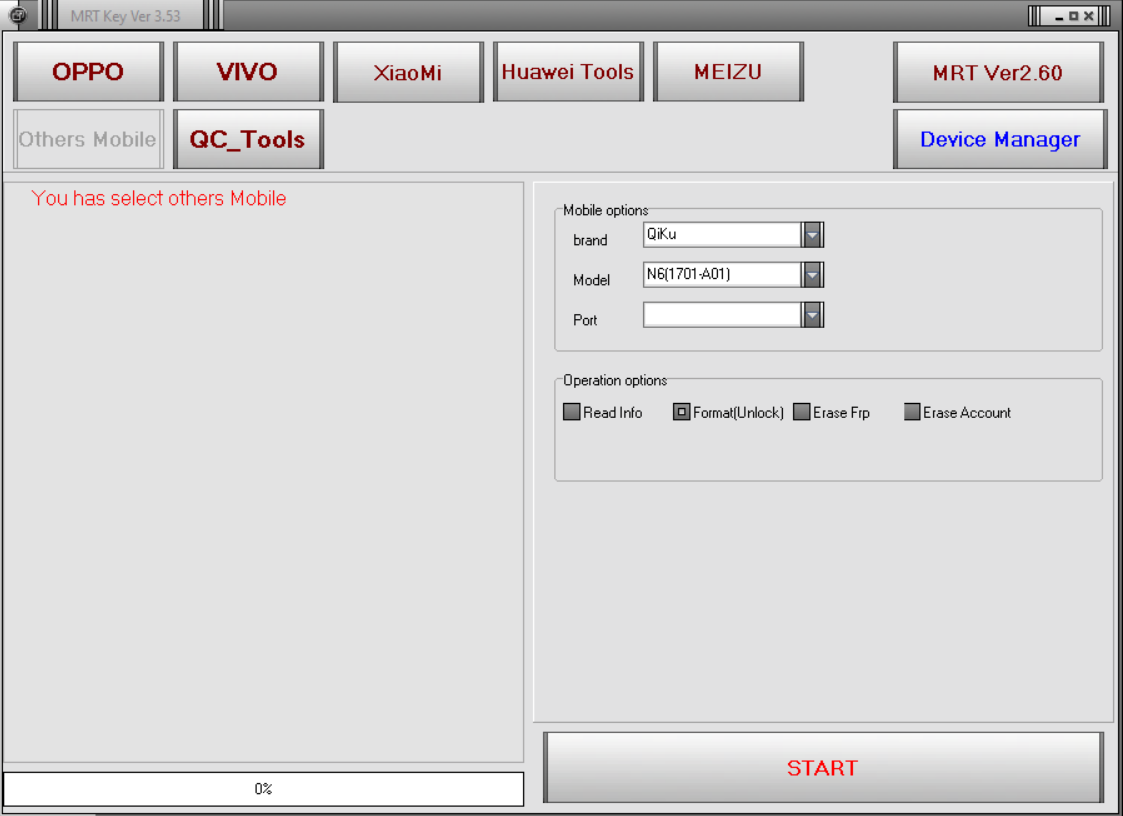Click the START button

coord(823,767)
